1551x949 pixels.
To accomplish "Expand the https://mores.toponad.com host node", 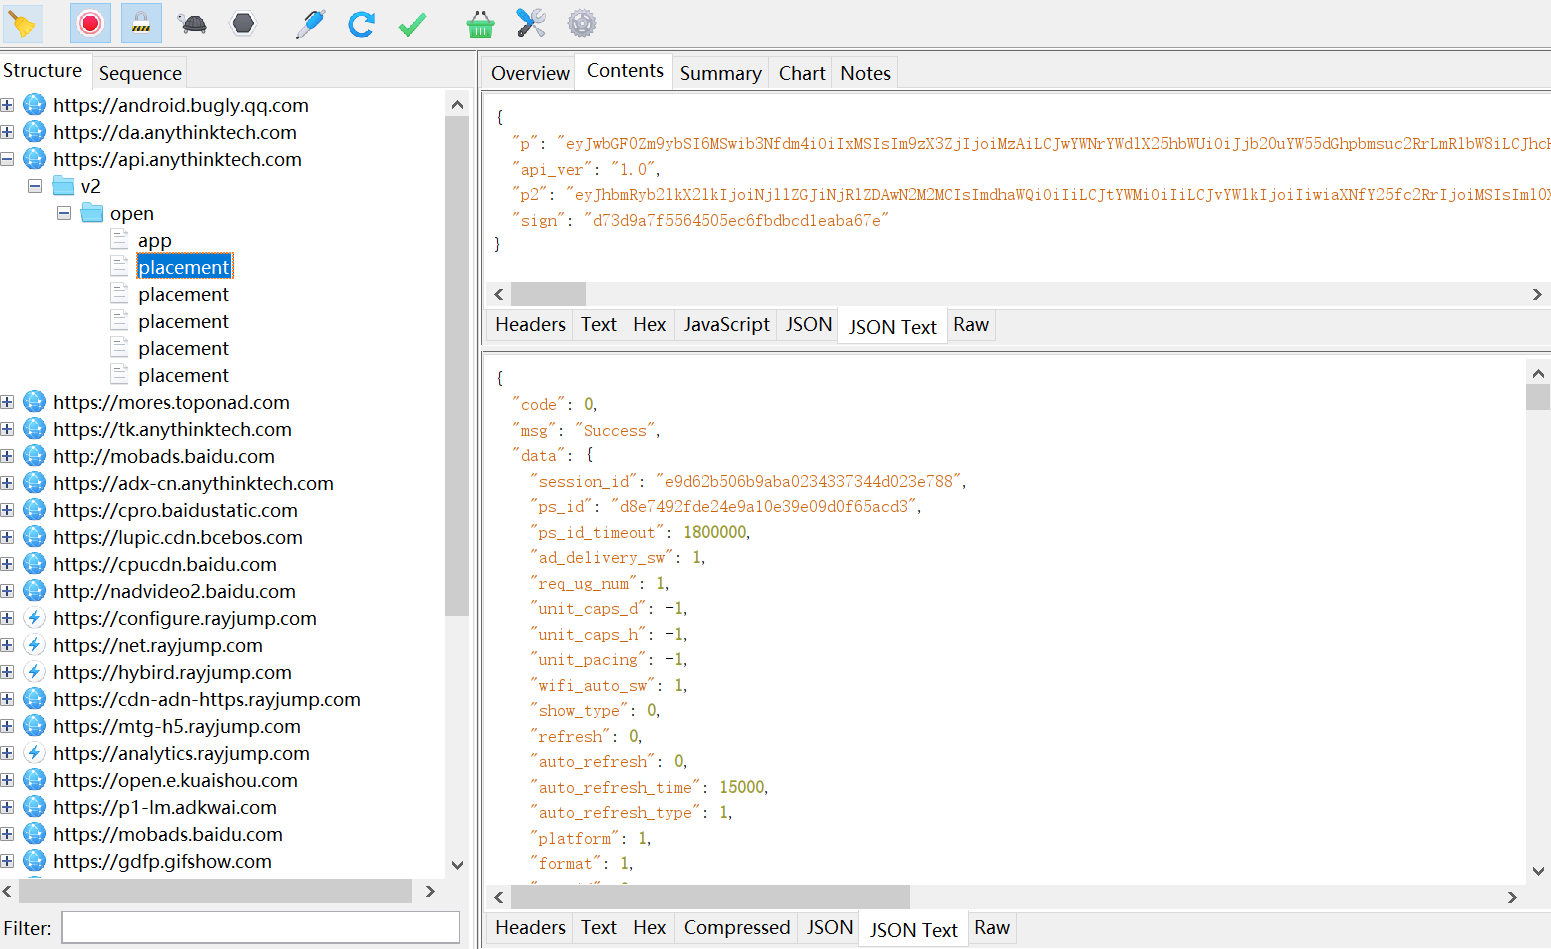I will (7, 402).
